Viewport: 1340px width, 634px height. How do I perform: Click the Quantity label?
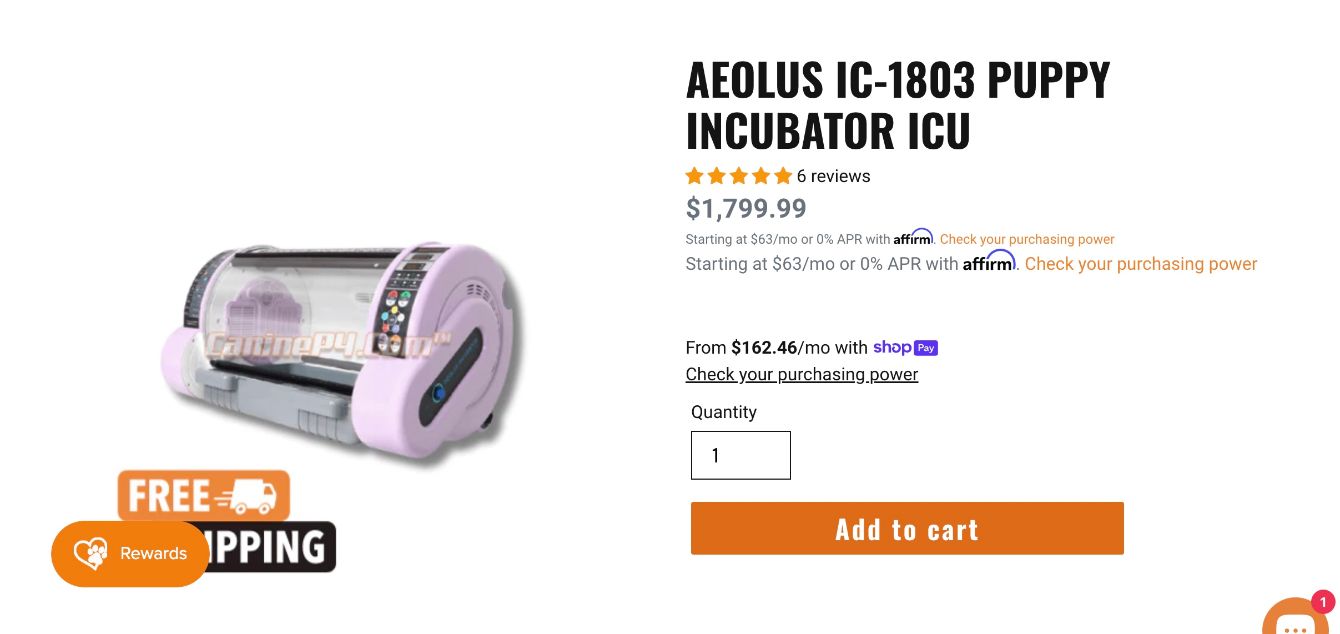point(724,412)
